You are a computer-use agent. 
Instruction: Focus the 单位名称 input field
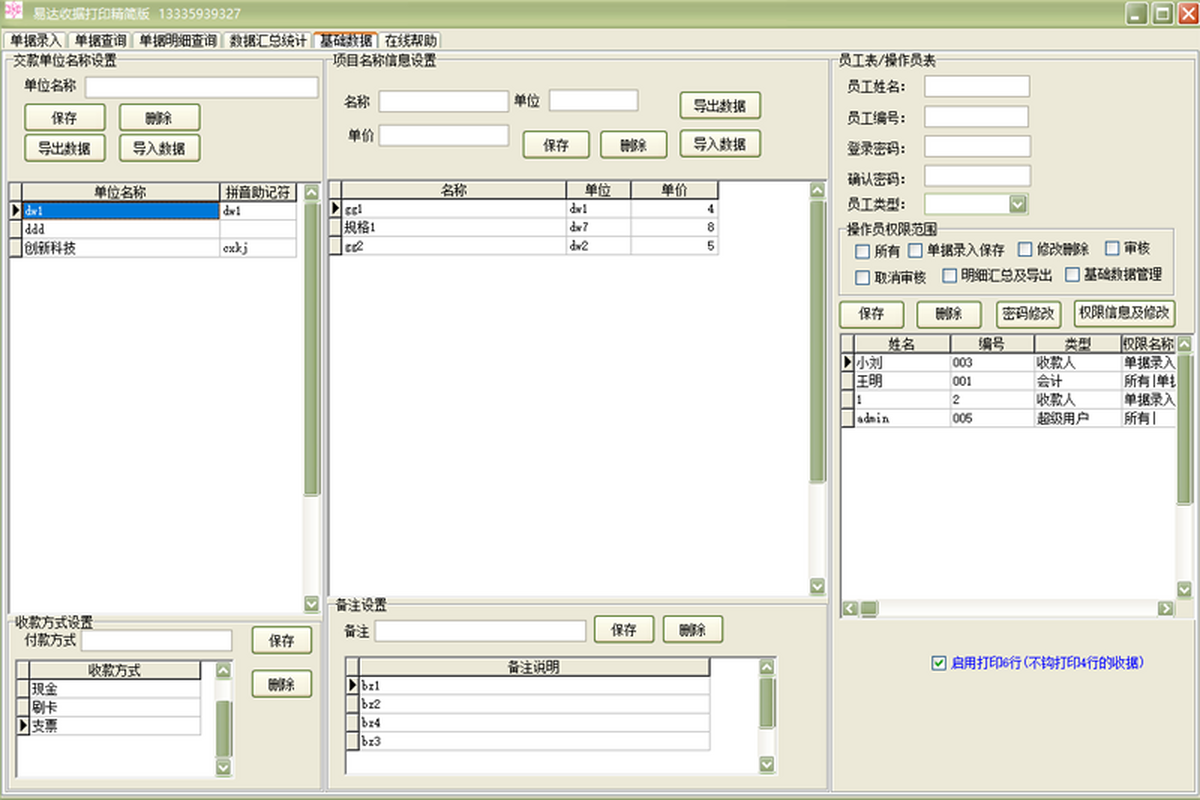pyautogui.click(x=201, y=87)
